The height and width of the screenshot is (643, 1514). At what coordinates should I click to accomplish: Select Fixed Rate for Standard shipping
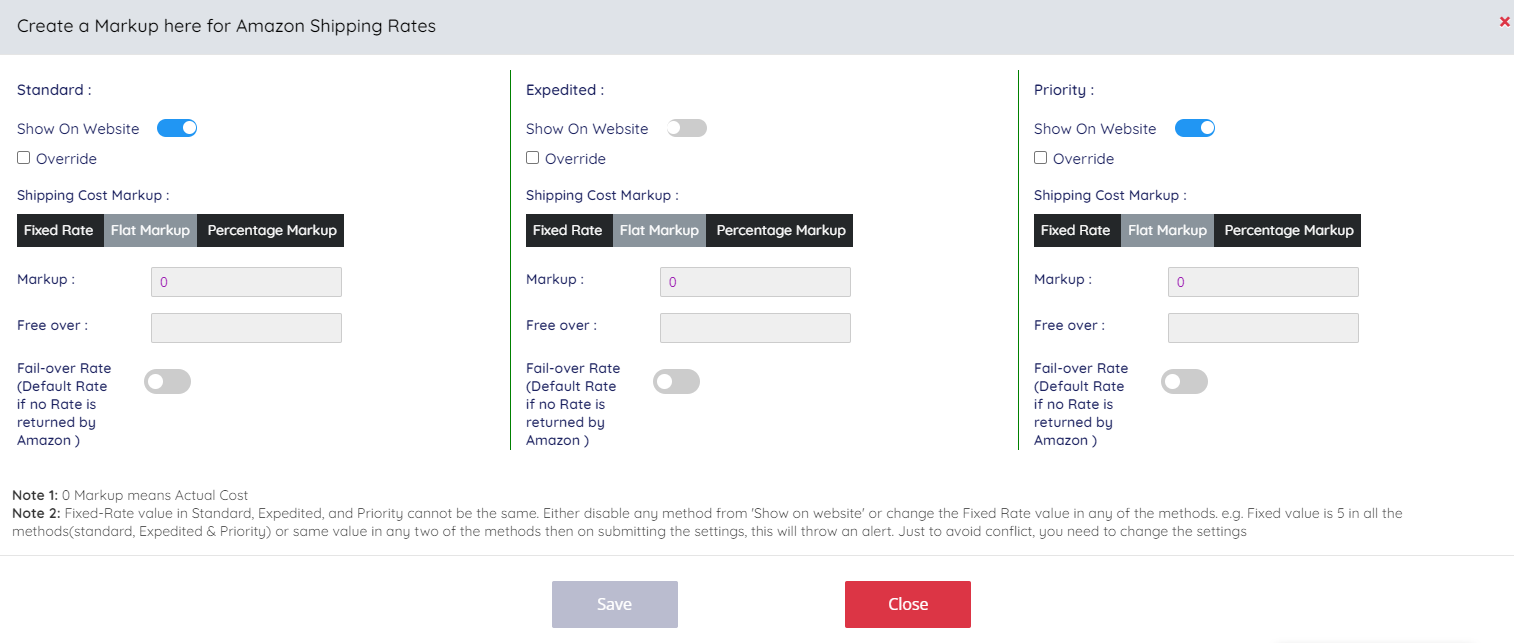59,230
